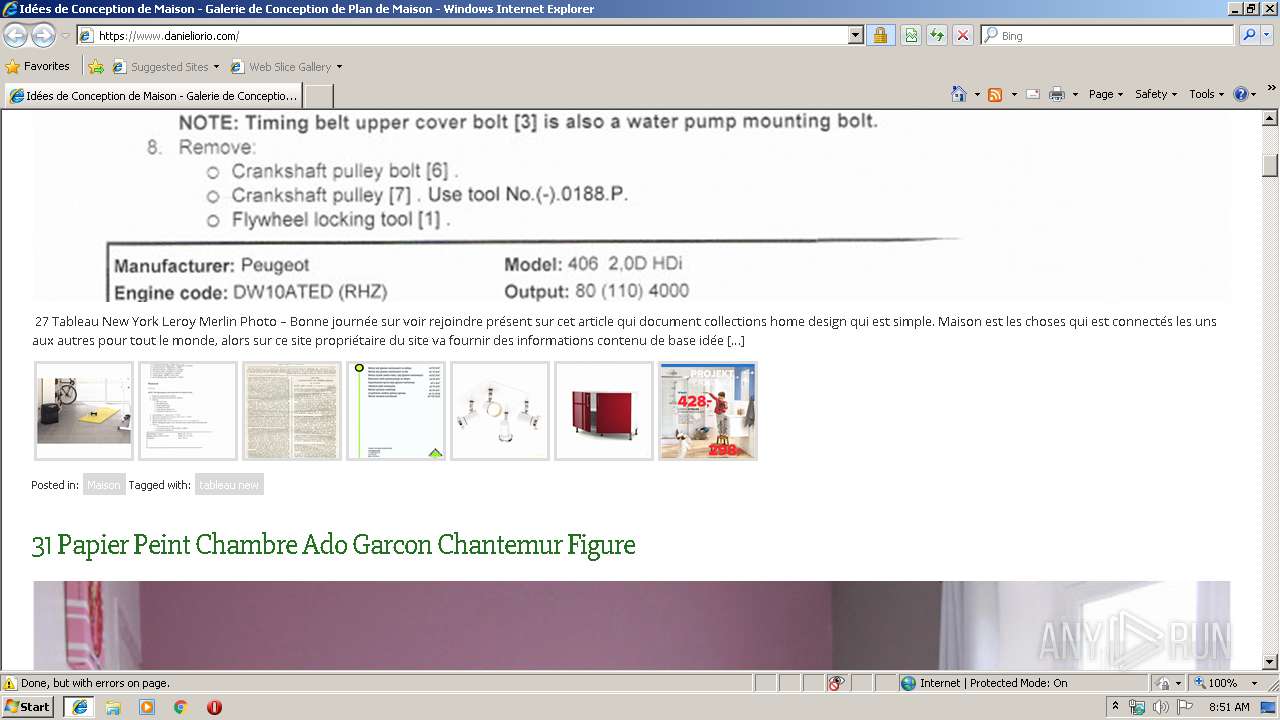The image size is (1280, 720).
Task: Click the RSS Feeds icon
Action: pos(995,94)
